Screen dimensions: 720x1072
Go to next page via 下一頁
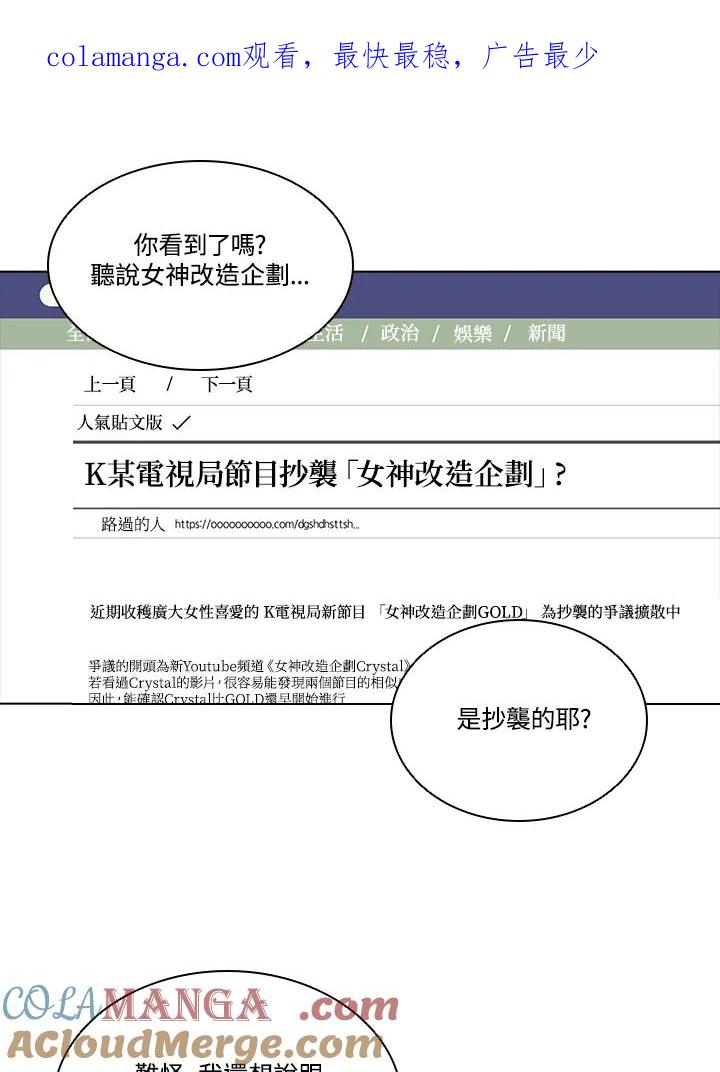226,384
